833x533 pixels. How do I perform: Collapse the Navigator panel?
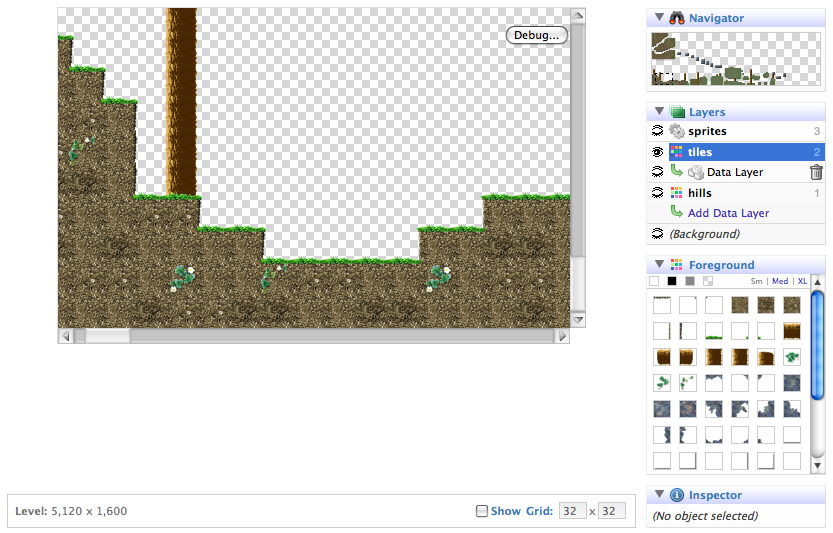tap(659, 18)
